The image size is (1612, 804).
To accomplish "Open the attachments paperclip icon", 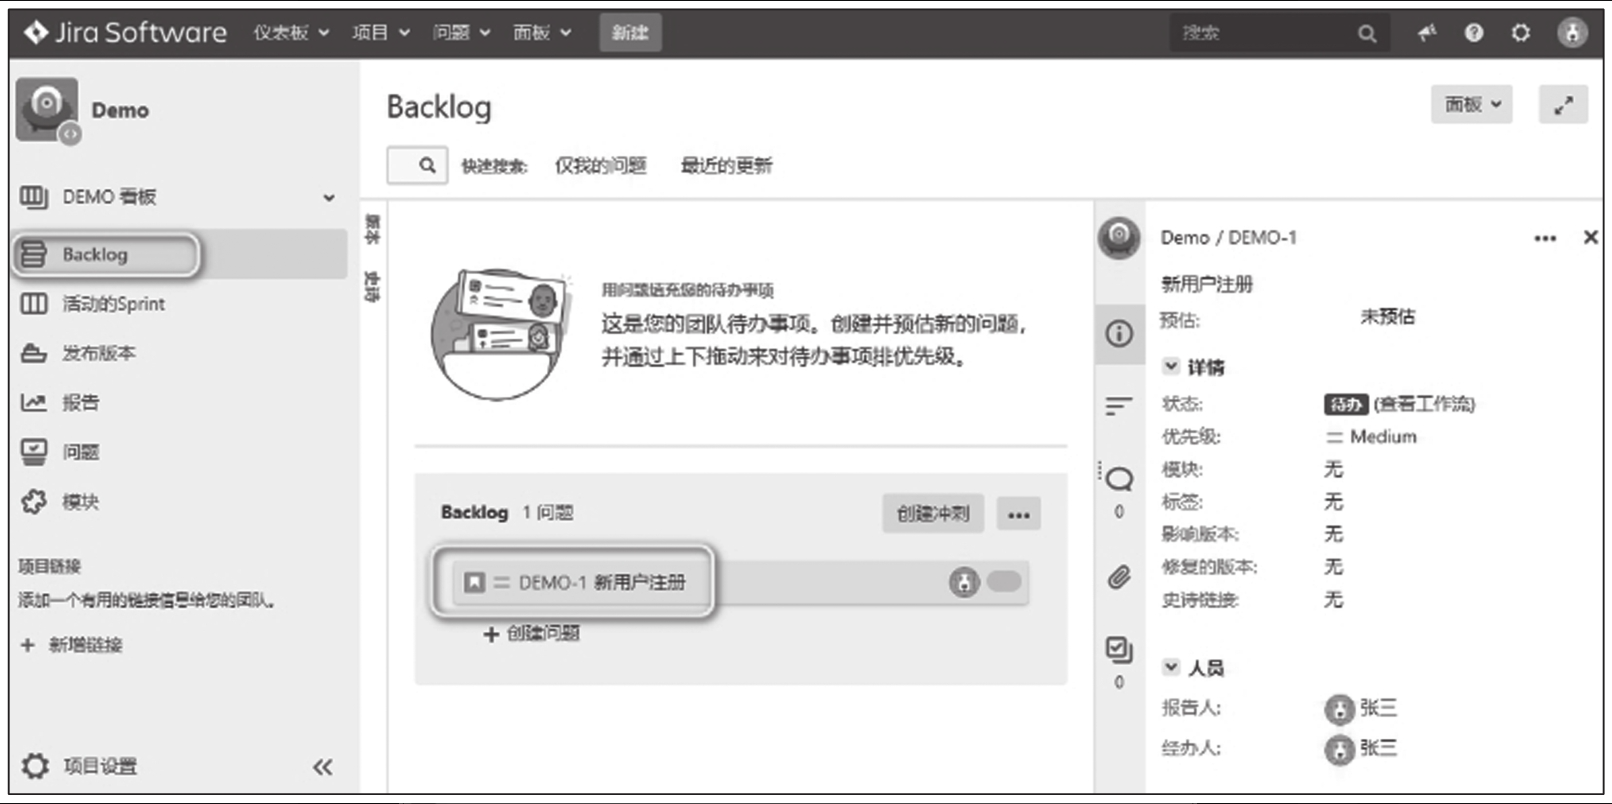I will pos(1119,577).
